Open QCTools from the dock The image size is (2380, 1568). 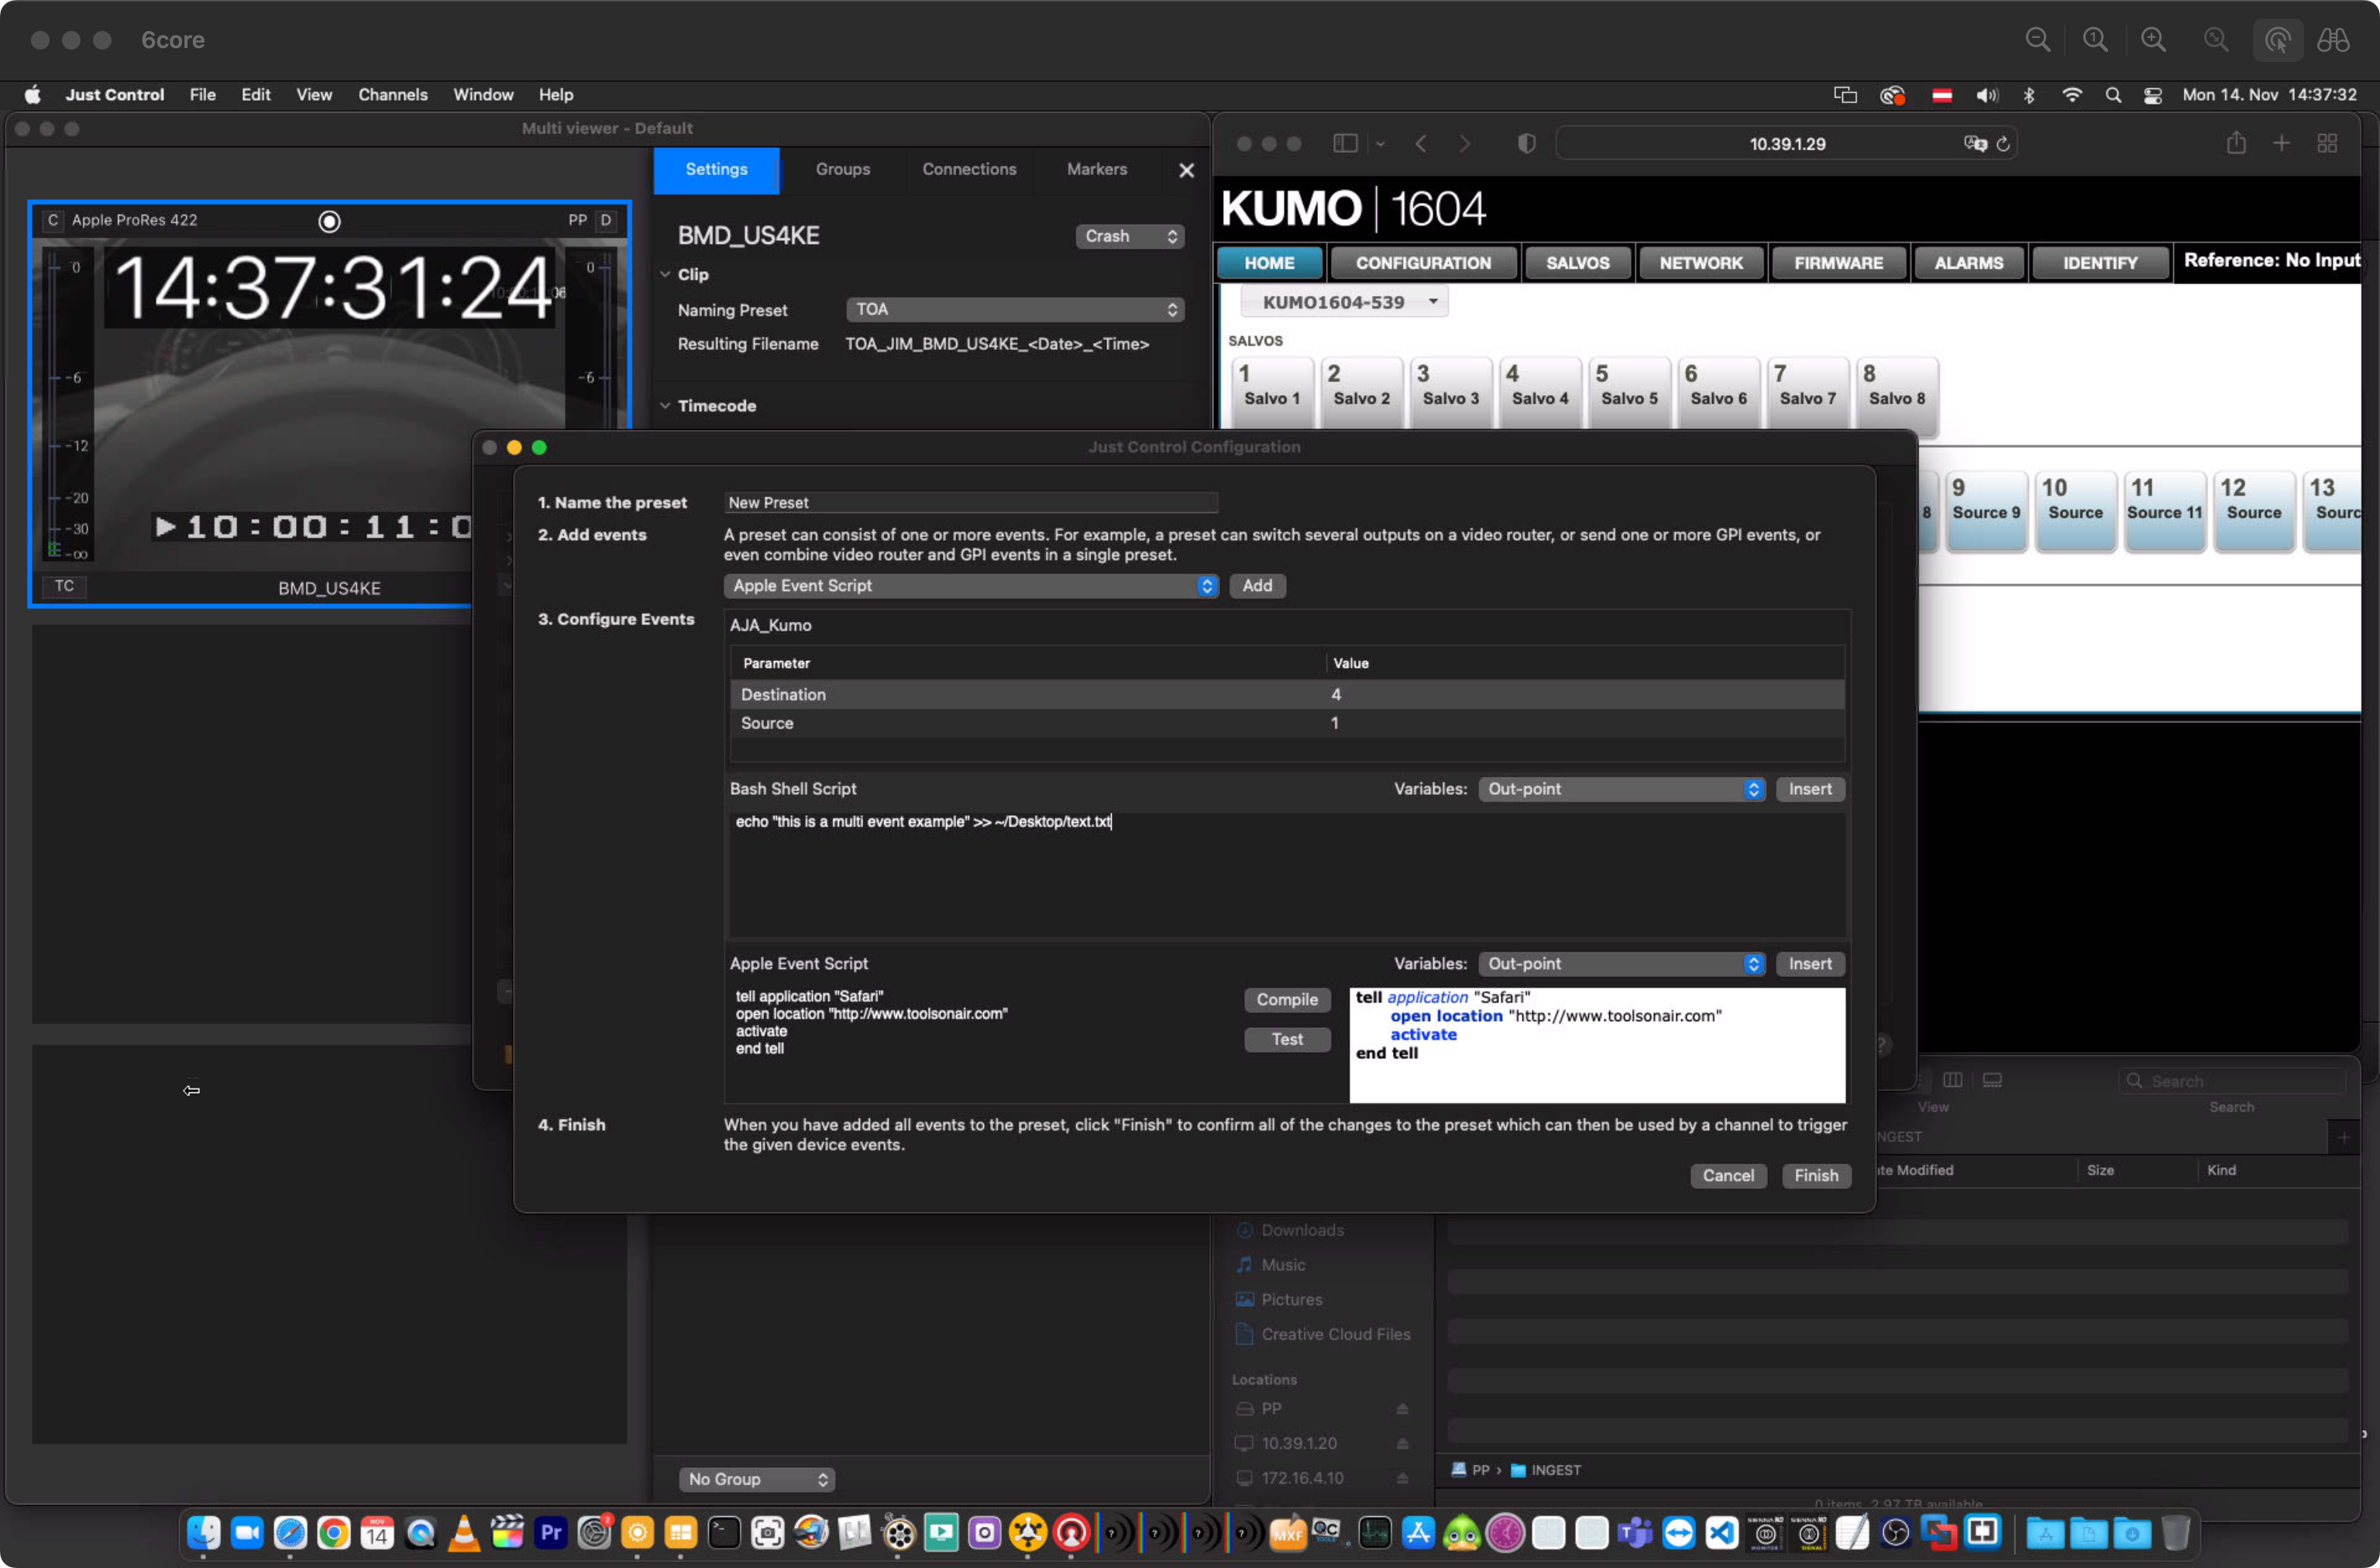tap(1326, 1532)
